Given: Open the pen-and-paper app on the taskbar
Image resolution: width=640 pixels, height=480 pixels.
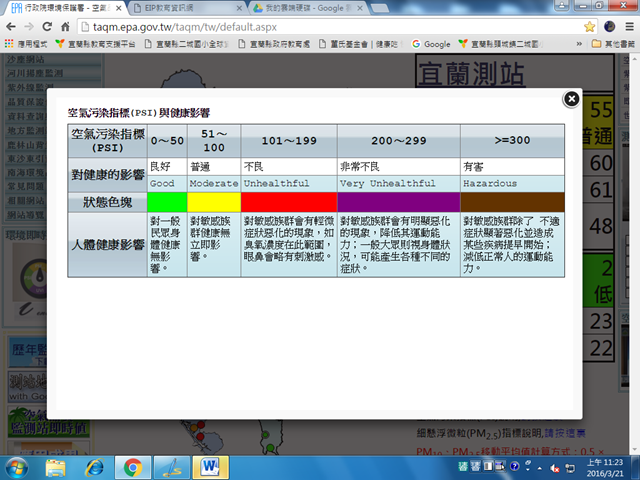Looking at the screenshot, I should [172, 468].
